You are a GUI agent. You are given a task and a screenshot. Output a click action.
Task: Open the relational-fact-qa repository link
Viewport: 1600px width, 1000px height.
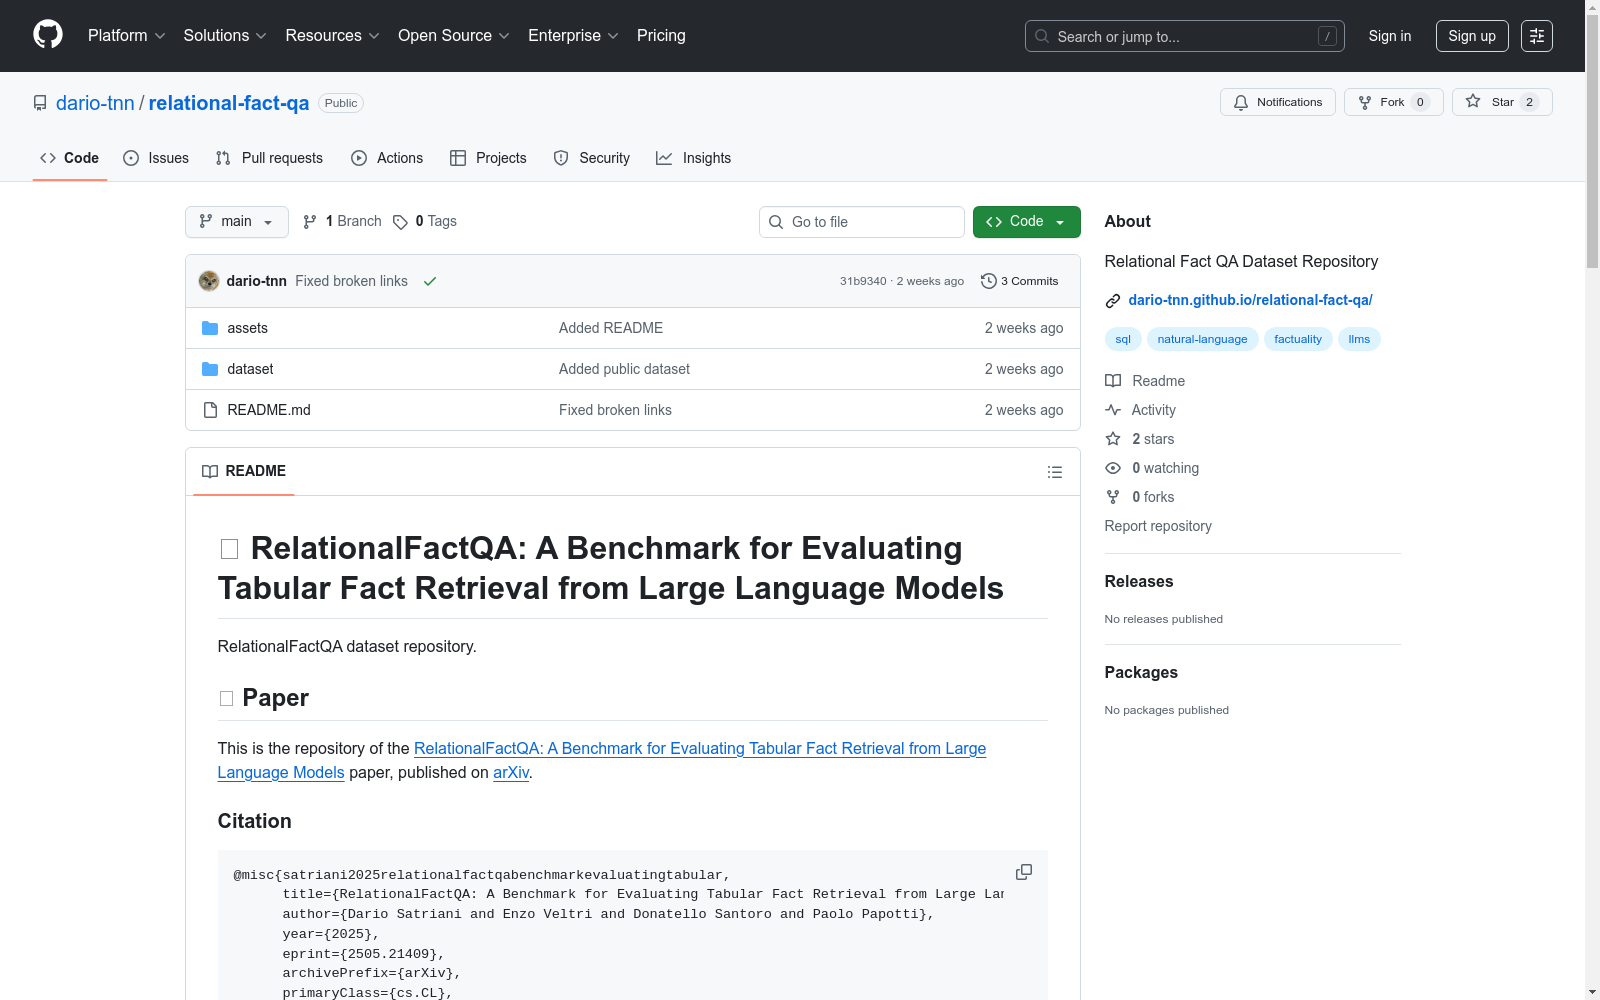coord(229,103)
